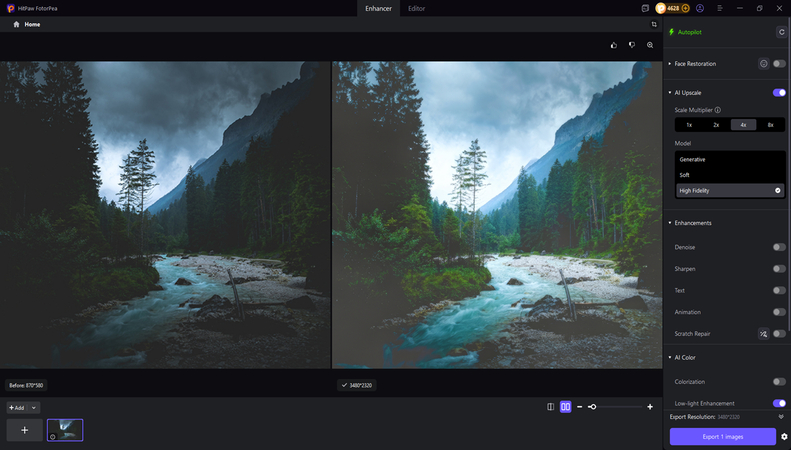Open export settings gear icon

[784, 436]
